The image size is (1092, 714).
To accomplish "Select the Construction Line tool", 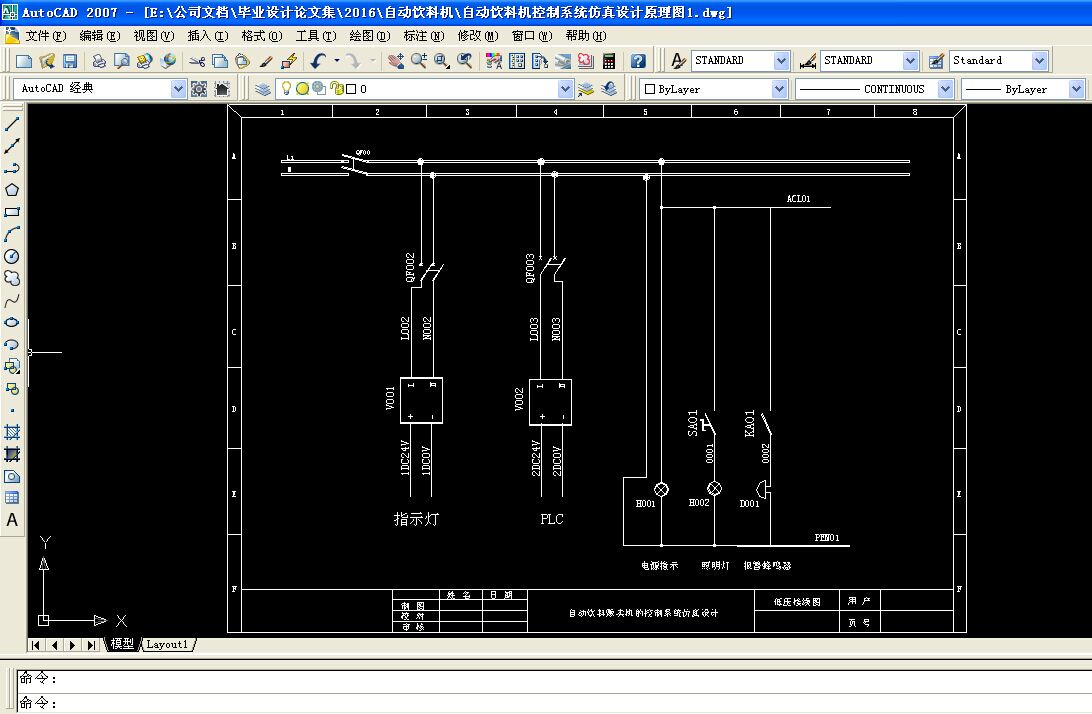I will 12,146.
